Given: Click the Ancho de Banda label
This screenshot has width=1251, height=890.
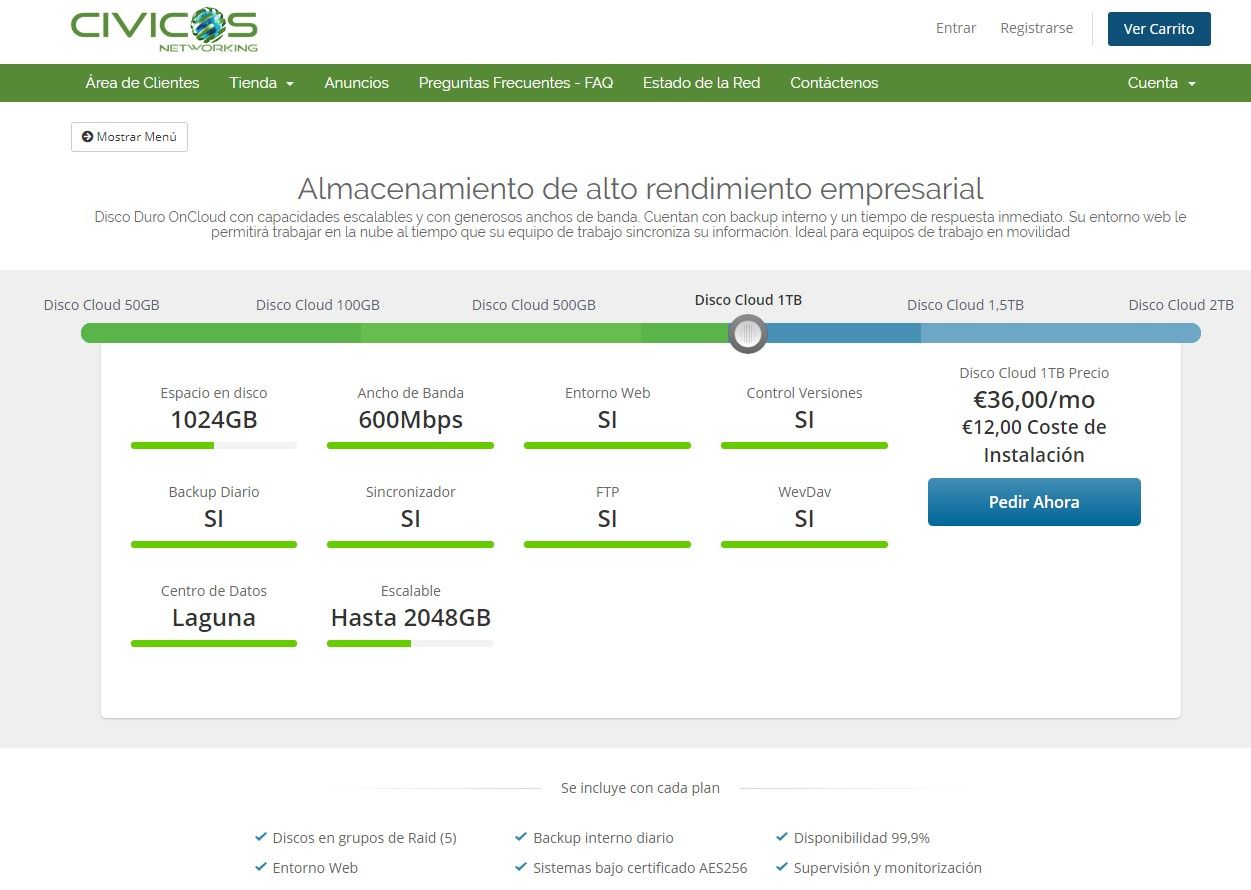Looking at the screenshot, I should tap(410, 393).
